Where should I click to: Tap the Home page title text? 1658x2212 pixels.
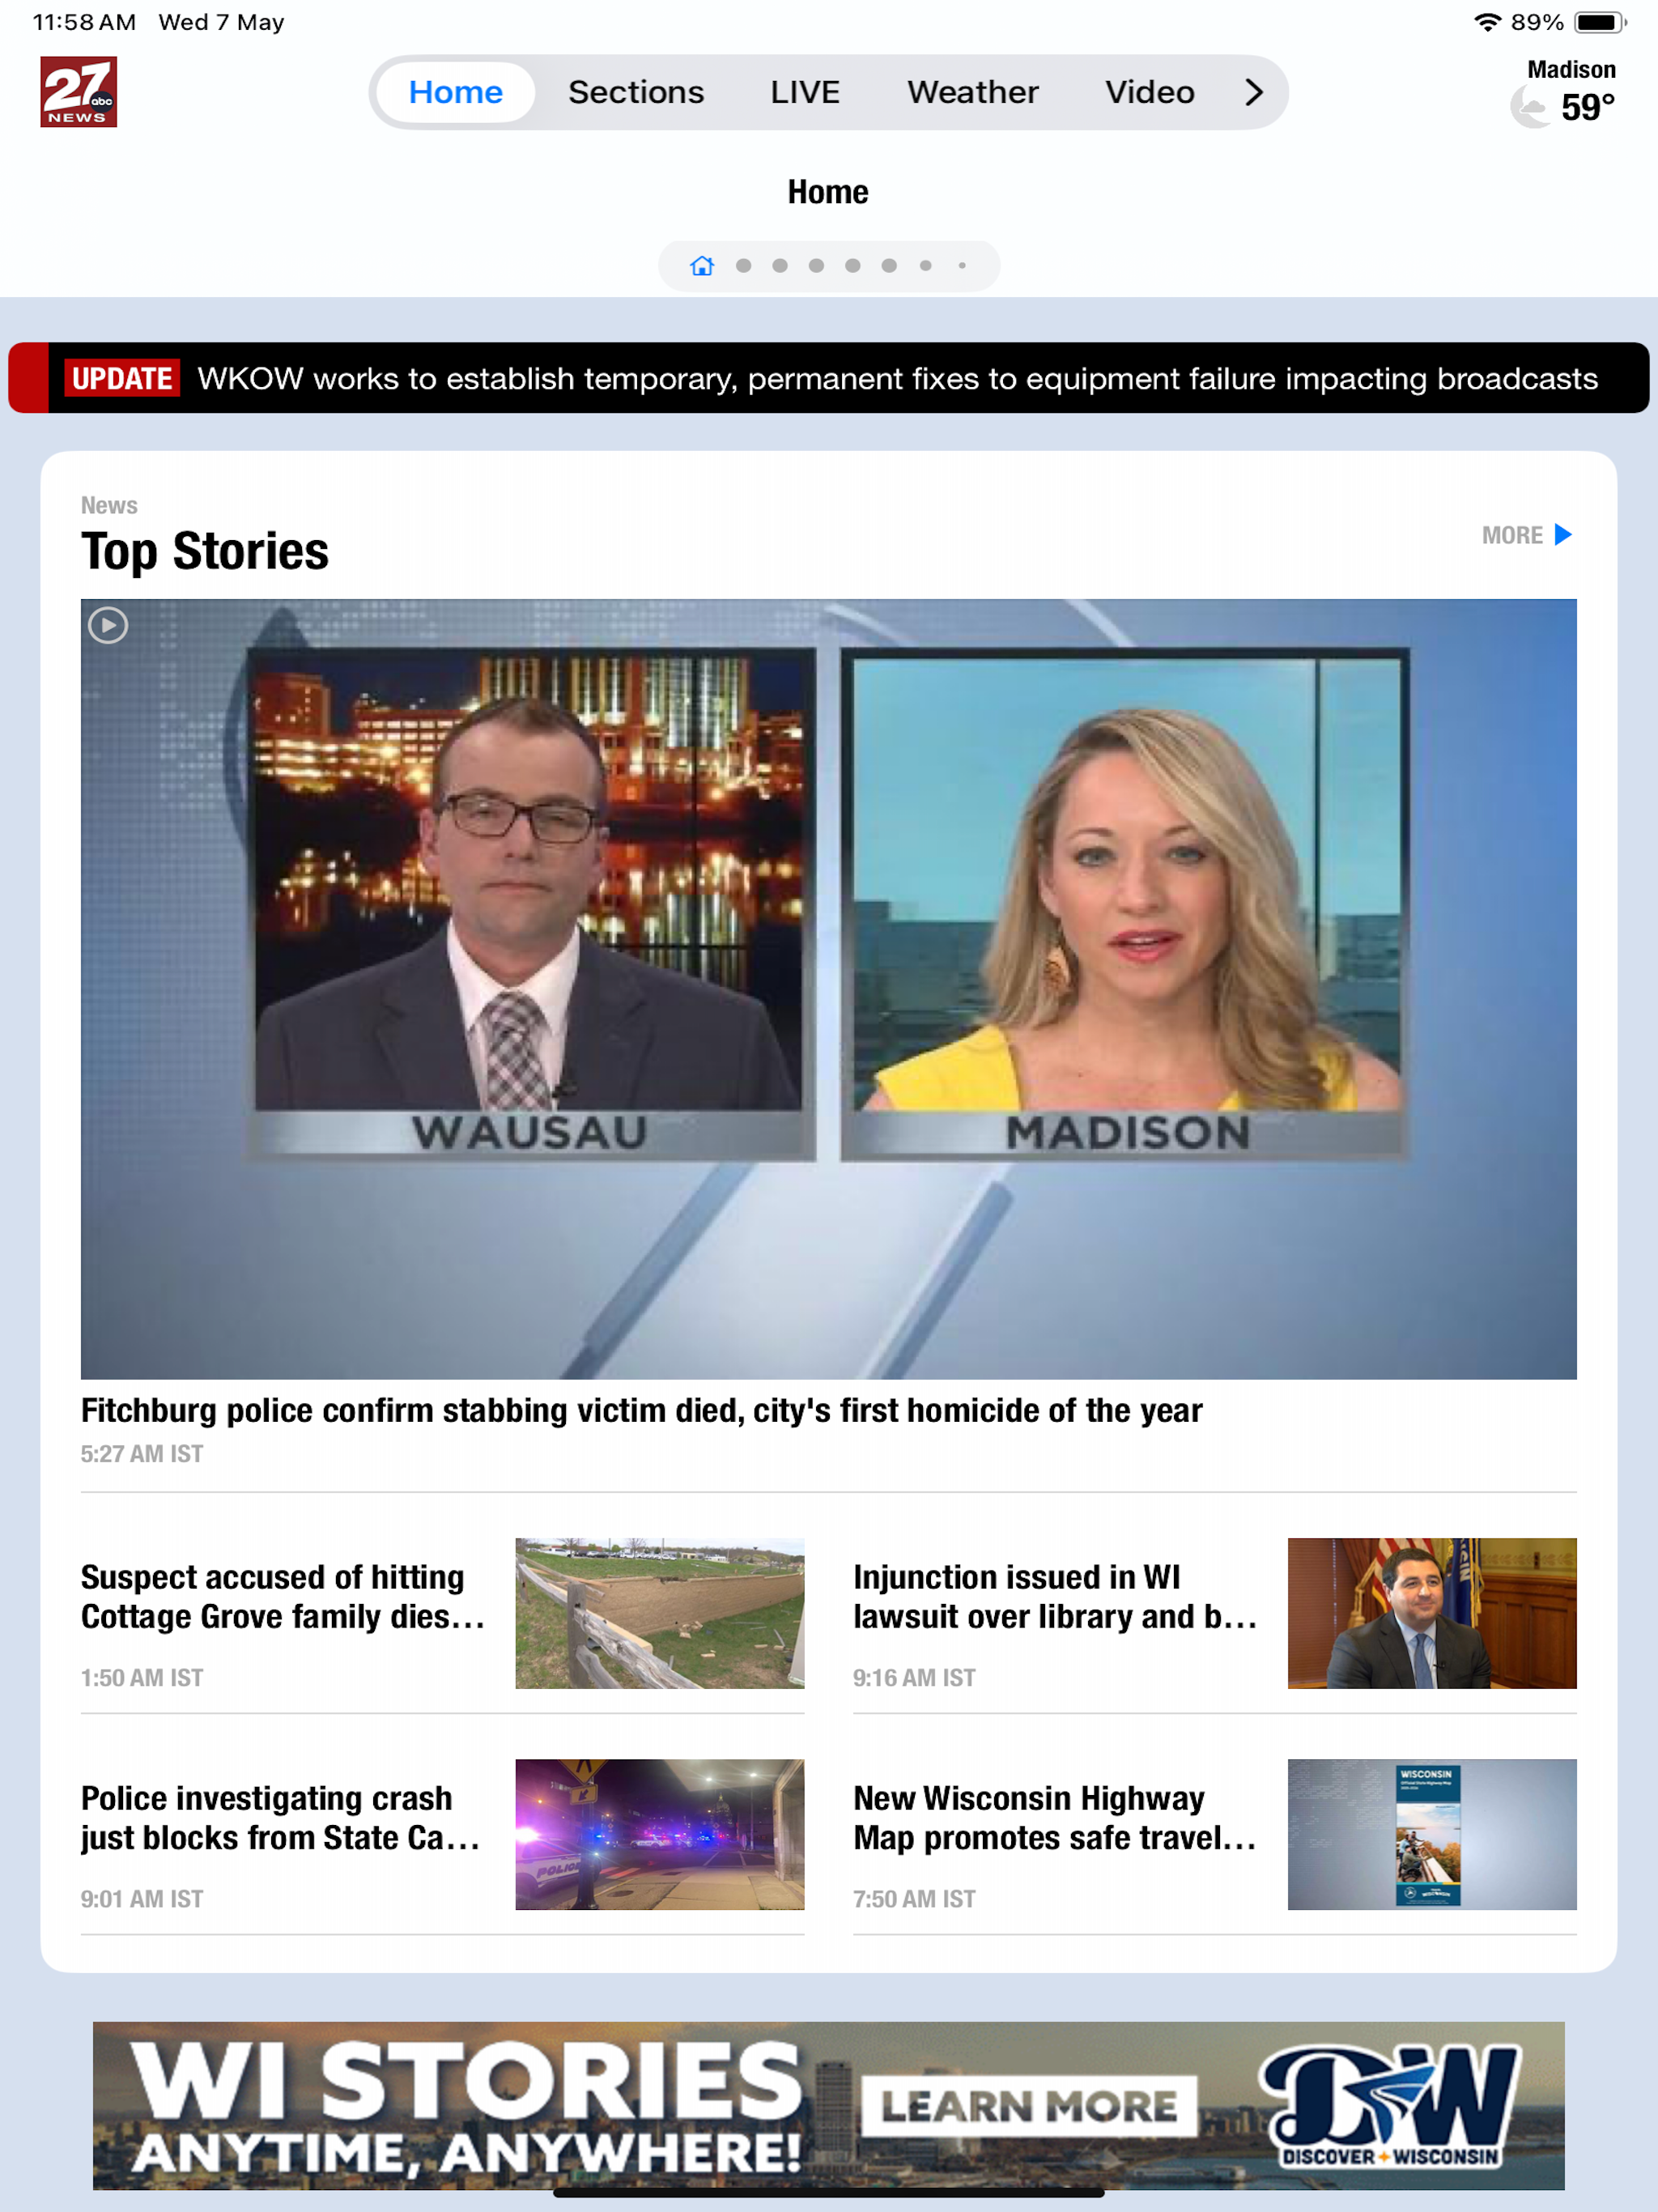pyautogui.click(x=828, y=191)
